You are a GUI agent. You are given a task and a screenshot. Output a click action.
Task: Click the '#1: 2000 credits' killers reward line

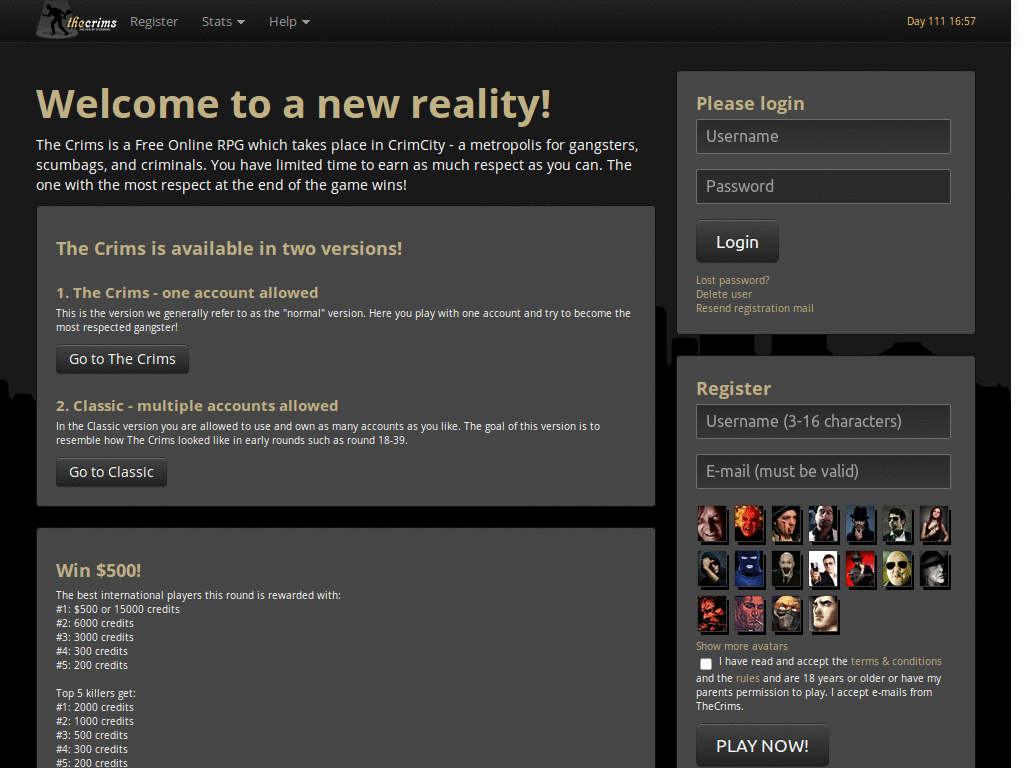click(x=95, y=707)
